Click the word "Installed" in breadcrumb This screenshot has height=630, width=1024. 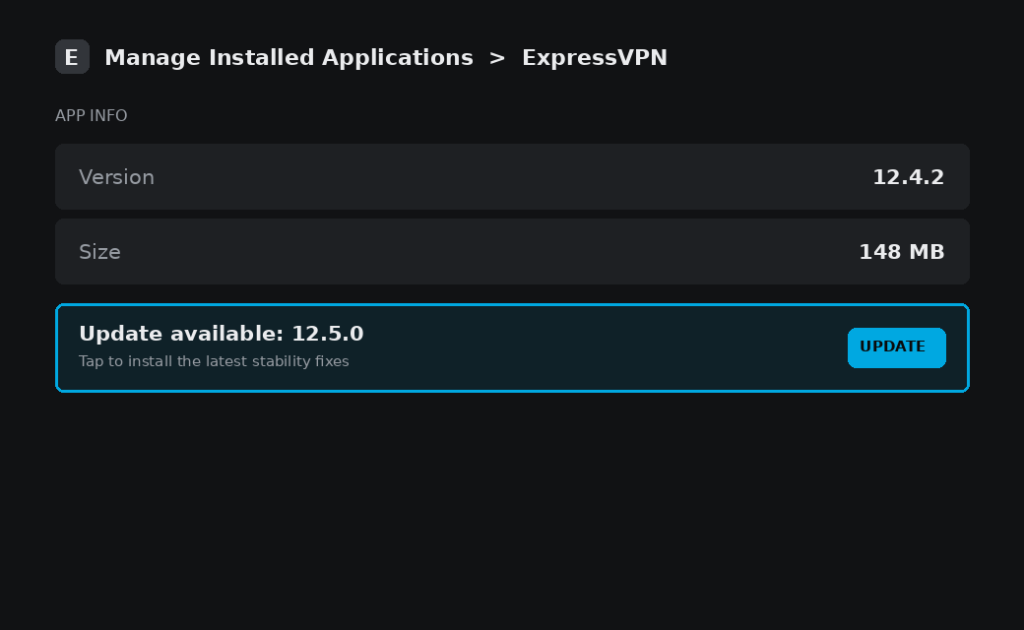coord(261,57)
